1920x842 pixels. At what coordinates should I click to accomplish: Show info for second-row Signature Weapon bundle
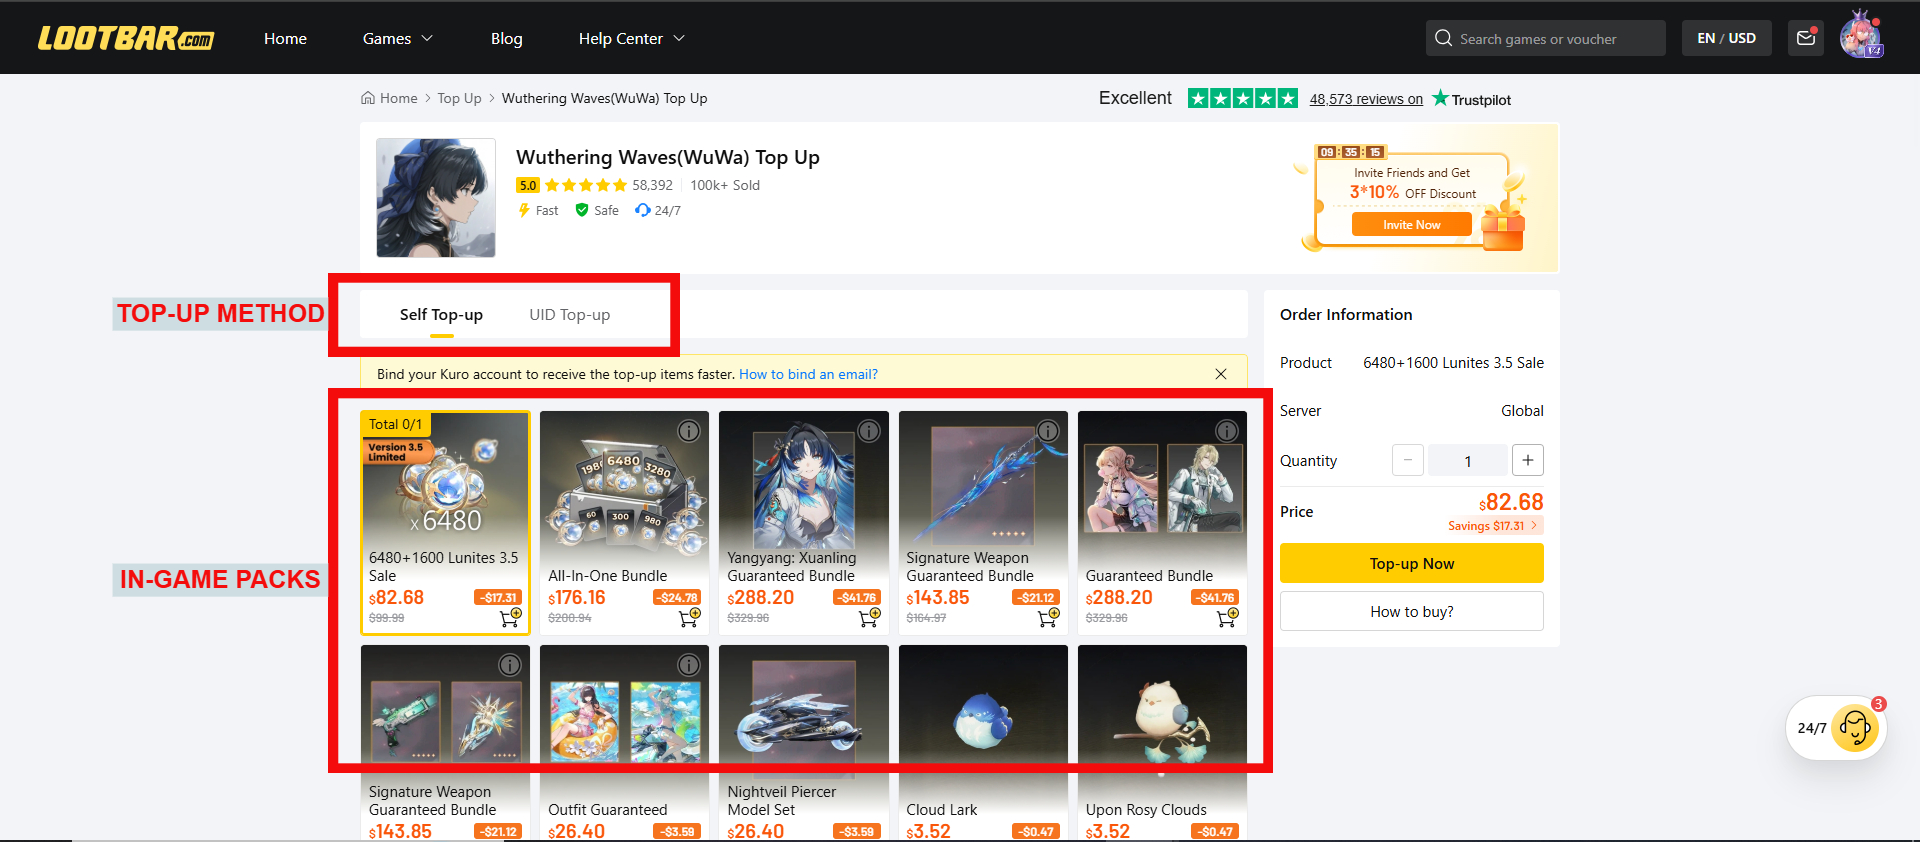pos(510,665)
